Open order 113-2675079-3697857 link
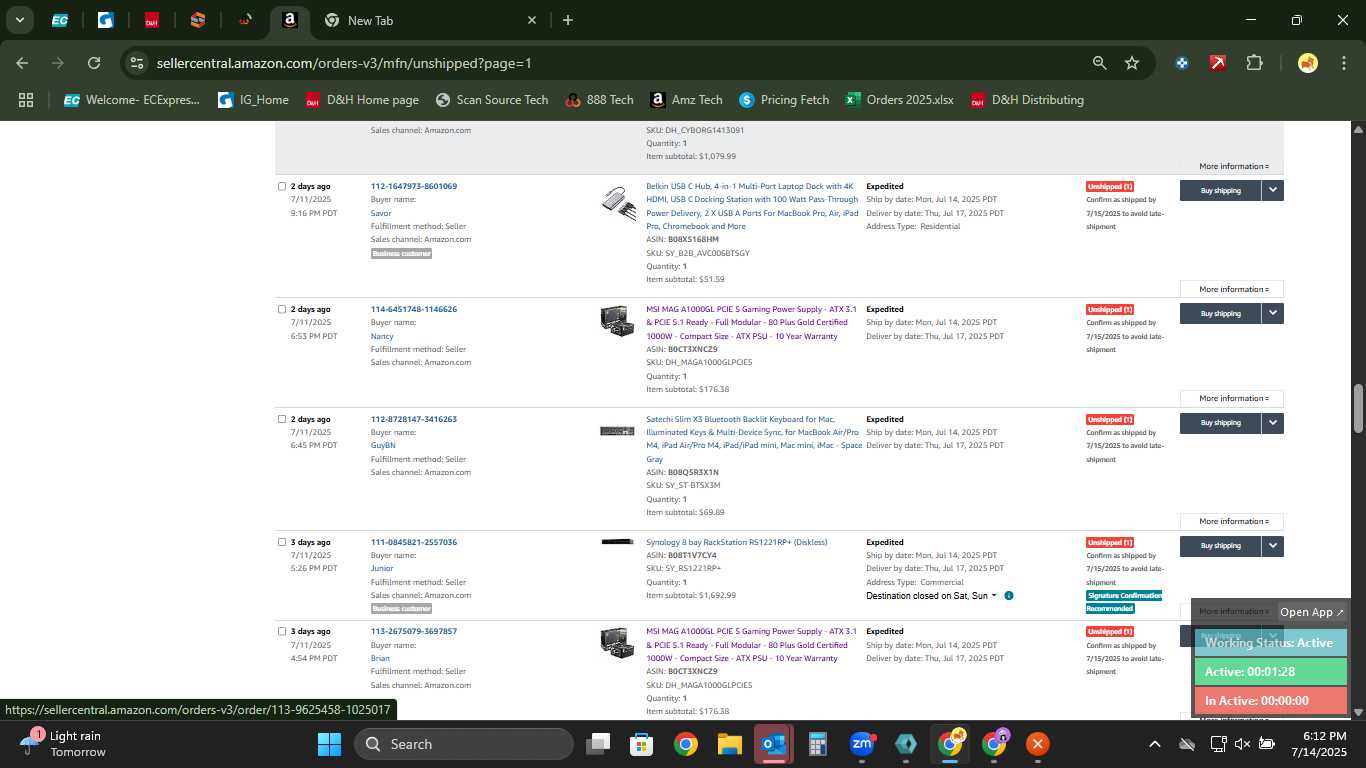 [x=413, y=631]
